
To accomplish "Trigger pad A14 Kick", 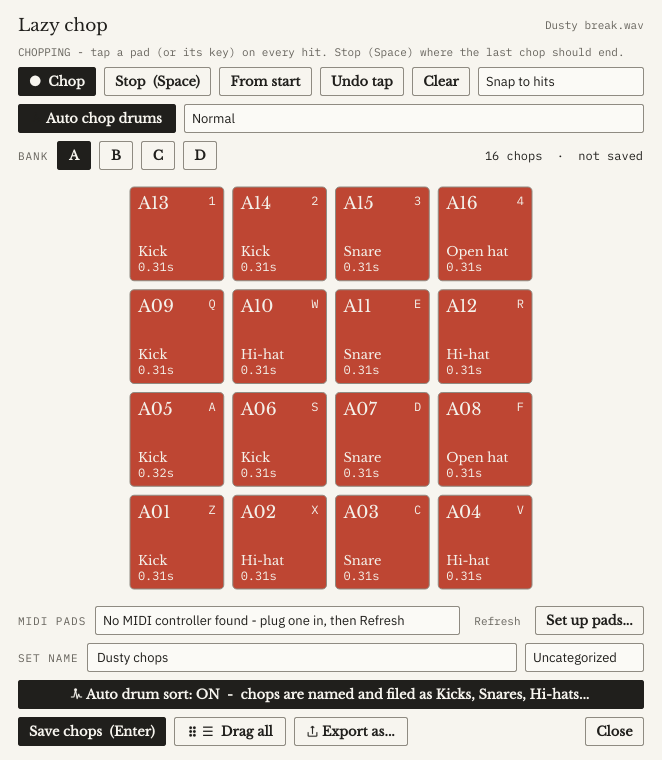I will (x=280, y=234).
